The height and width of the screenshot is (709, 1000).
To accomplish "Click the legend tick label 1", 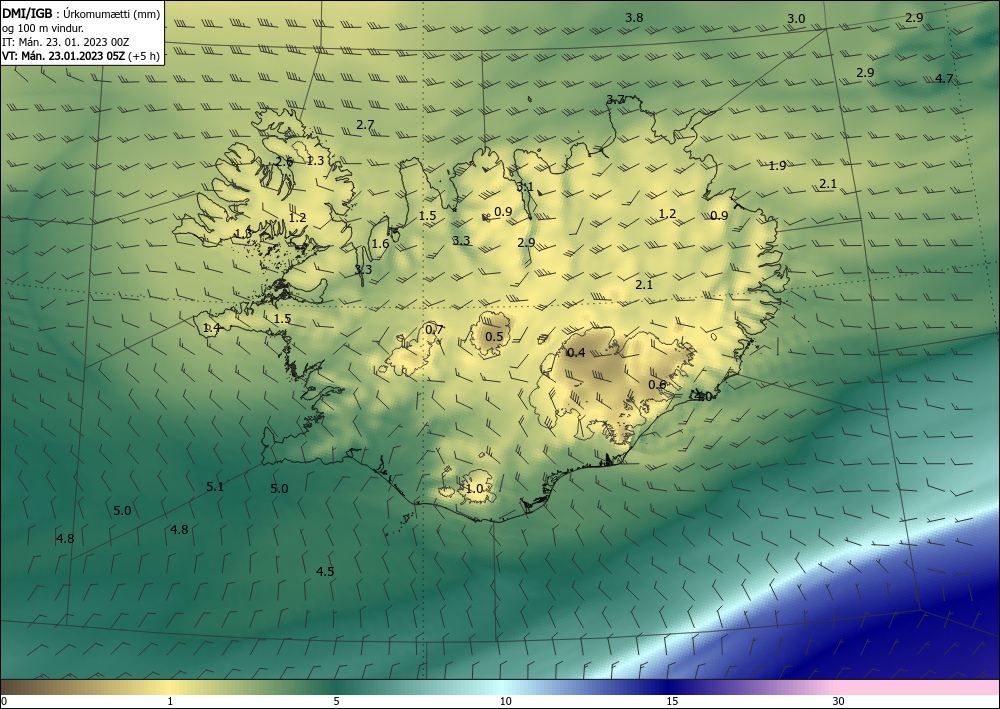I will tap(170, 702).
